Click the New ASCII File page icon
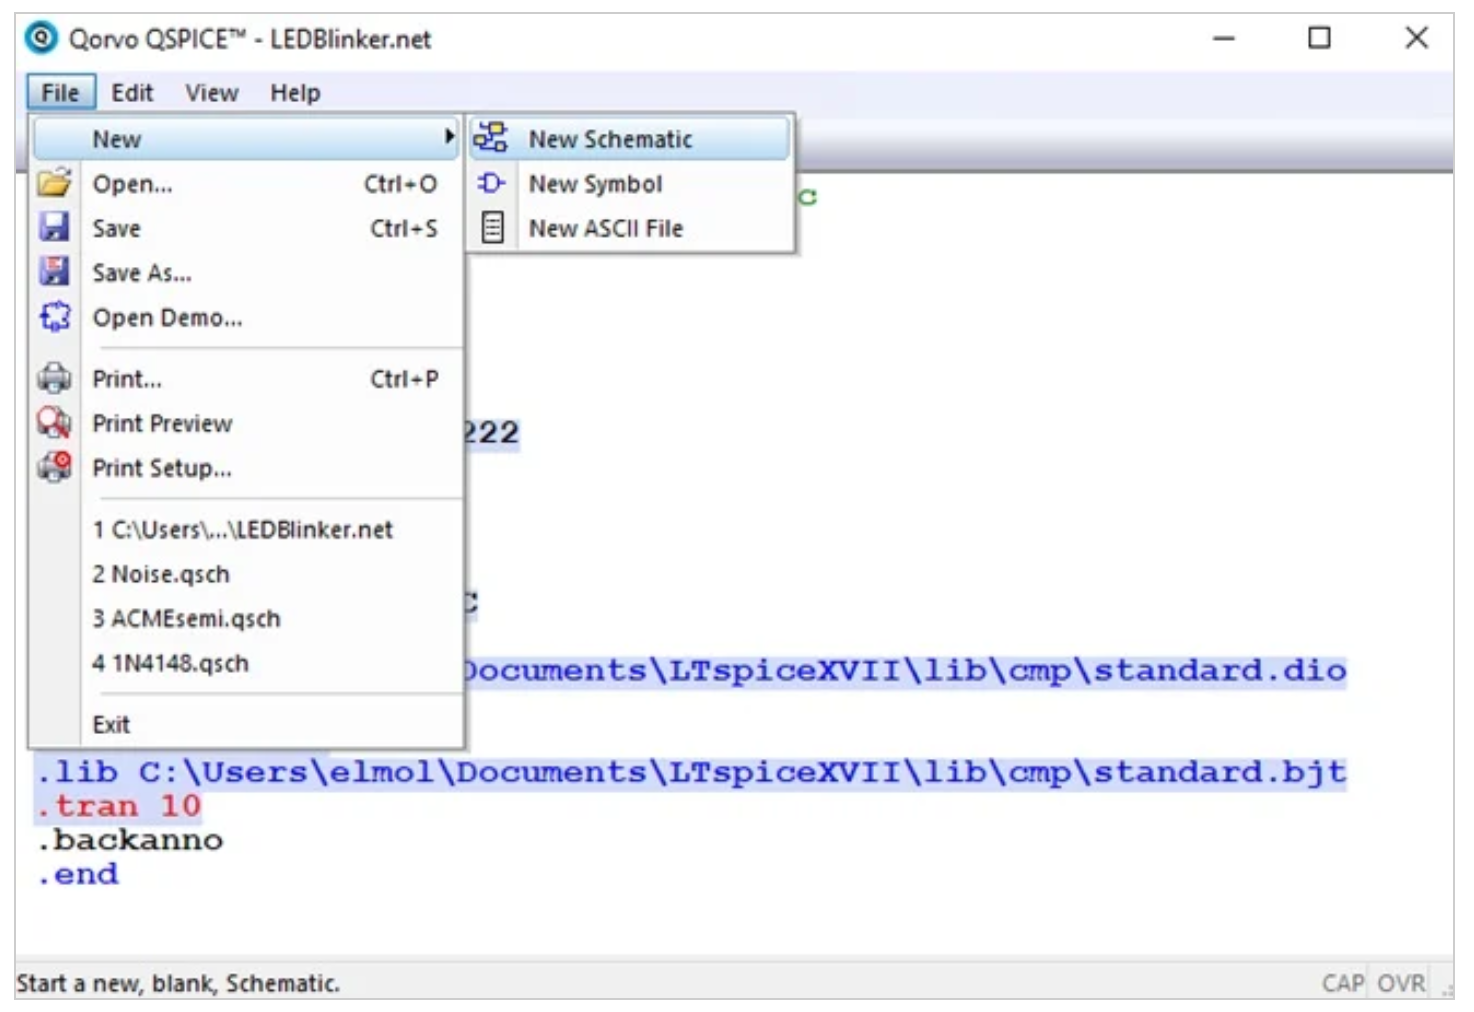Screen dimensions: 1474x1012 point(492,227)
